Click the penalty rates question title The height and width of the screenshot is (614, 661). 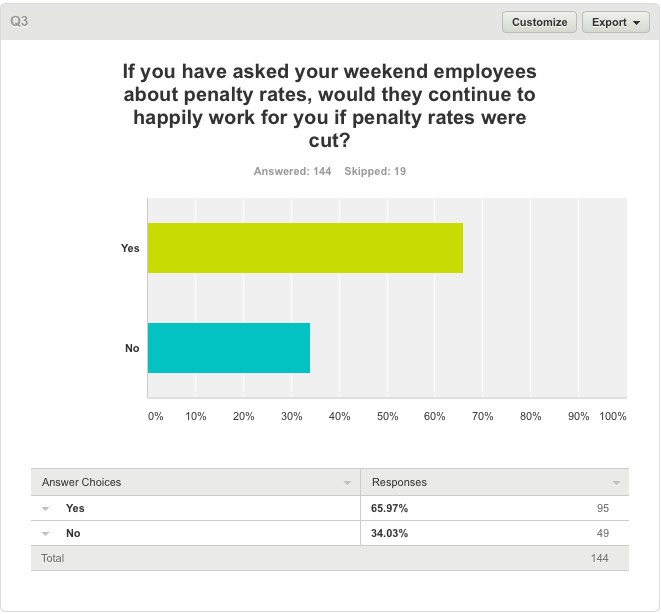pos(330,106)
